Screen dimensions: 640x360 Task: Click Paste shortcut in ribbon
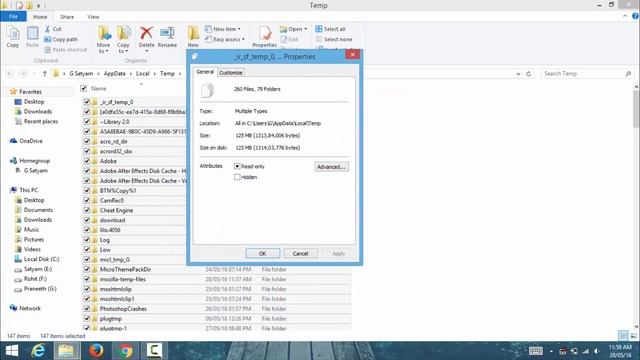pos(65,49)
